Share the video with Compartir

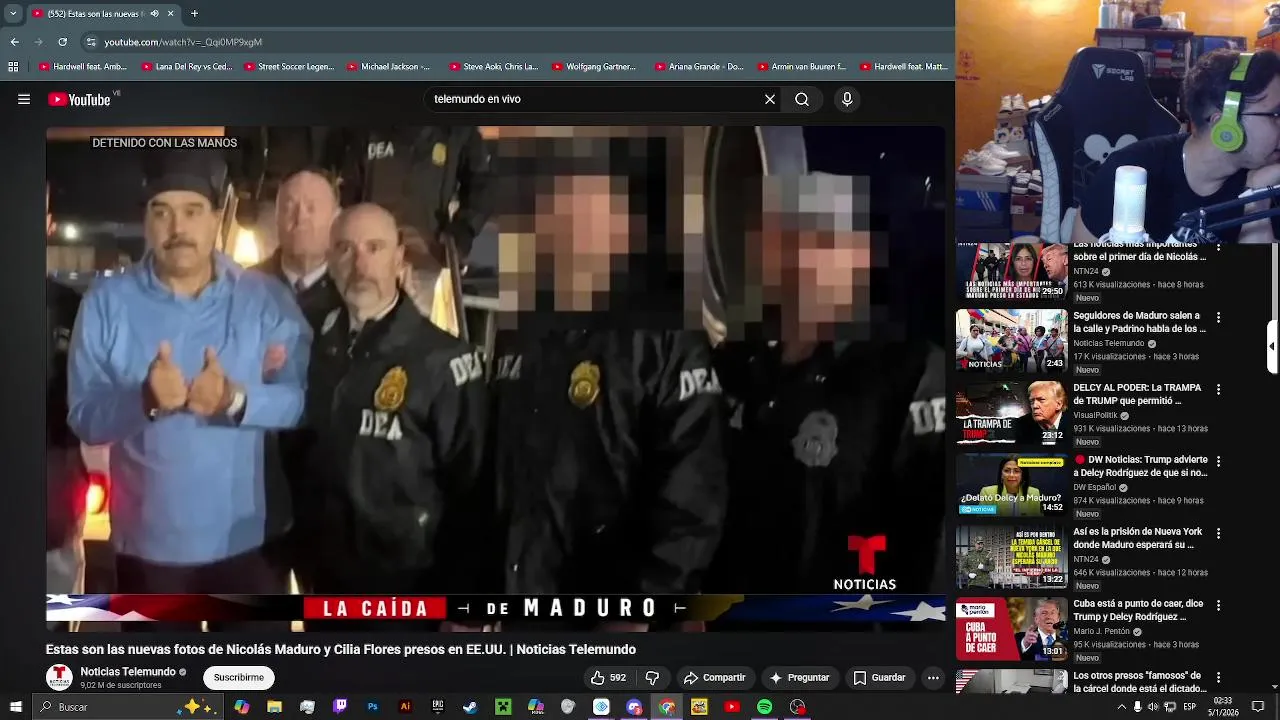point(714,678)
